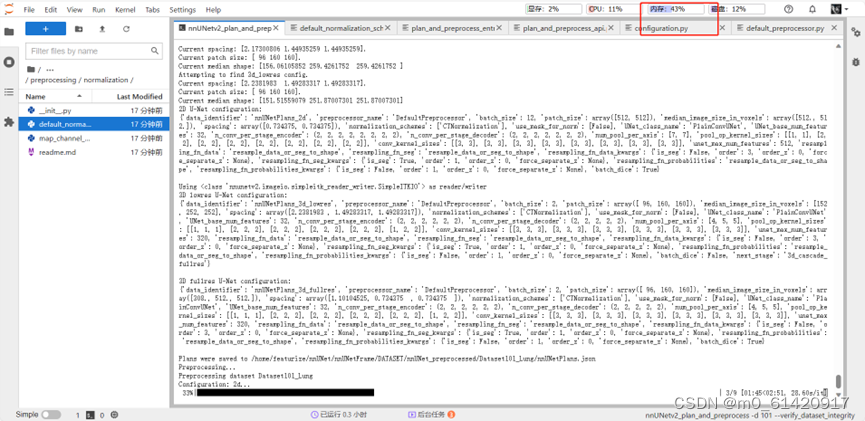865x421 pixels.
Task: Create a new folder in file browser
Action: click(79, 29)
